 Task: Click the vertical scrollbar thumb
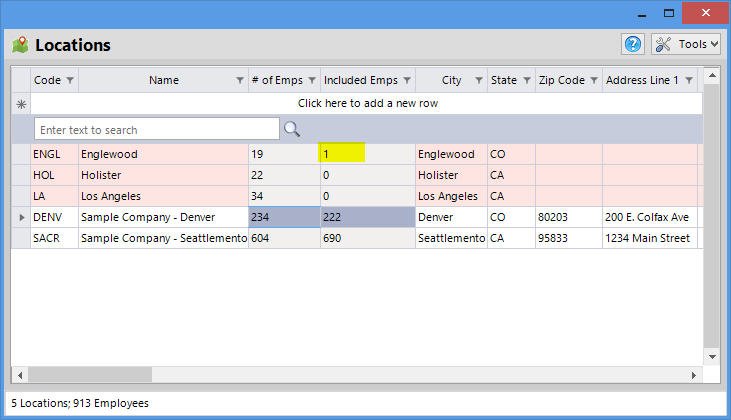[x=712, y=216]
